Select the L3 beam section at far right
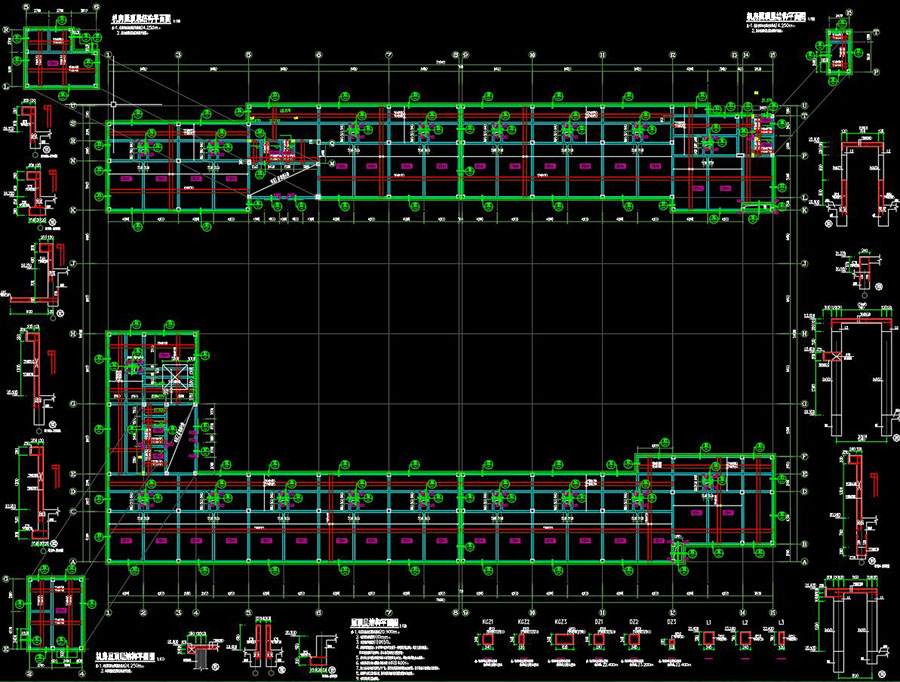 pyautogui.click(x=781, y=638)
